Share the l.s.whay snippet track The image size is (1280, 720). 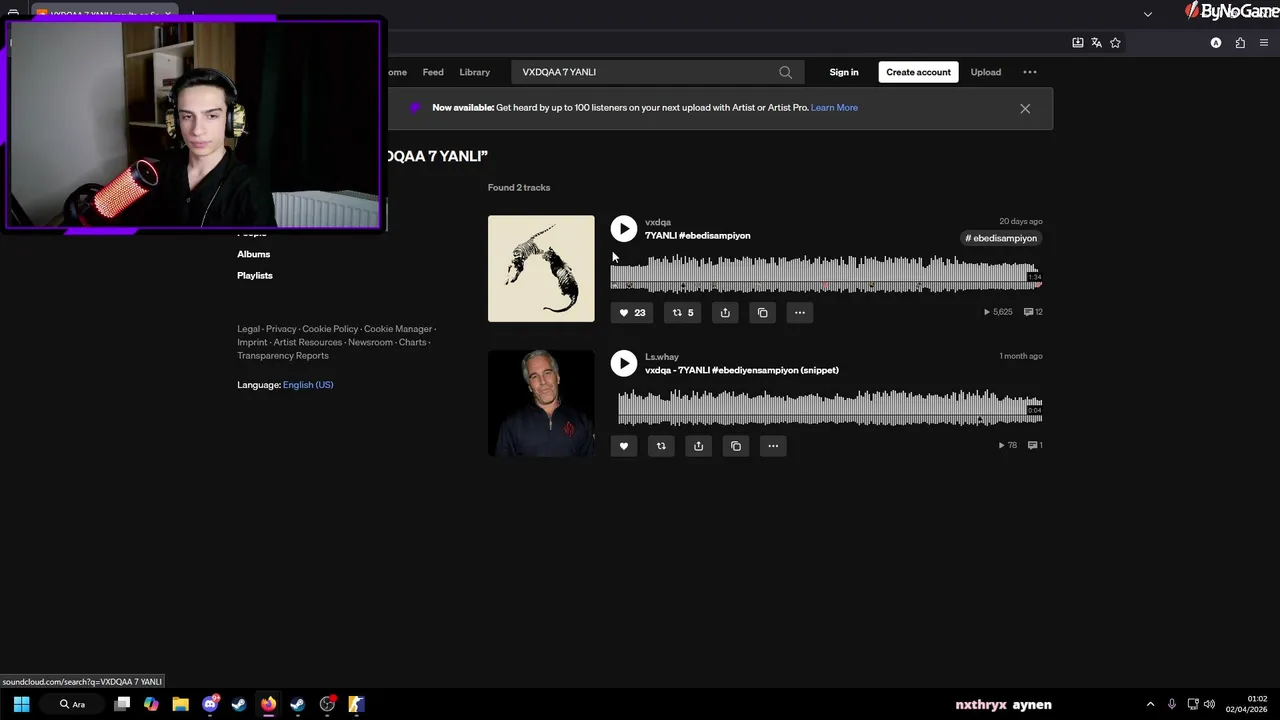tap(698, 446)
